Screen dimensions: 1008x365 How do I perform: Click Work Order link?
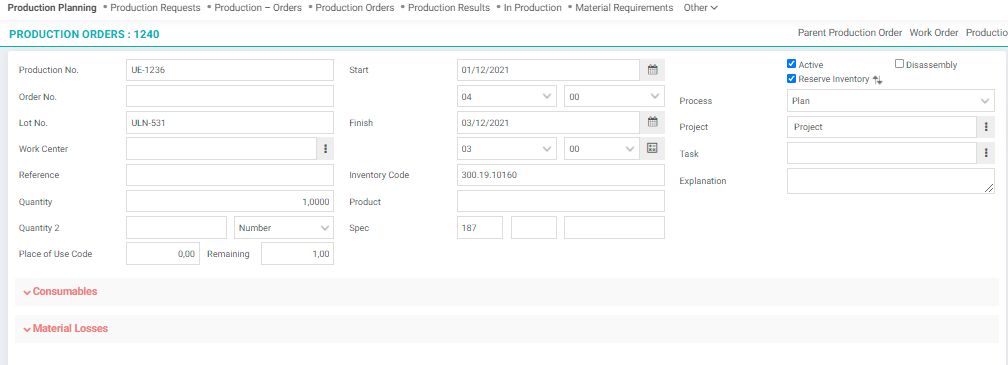[933, 33]
